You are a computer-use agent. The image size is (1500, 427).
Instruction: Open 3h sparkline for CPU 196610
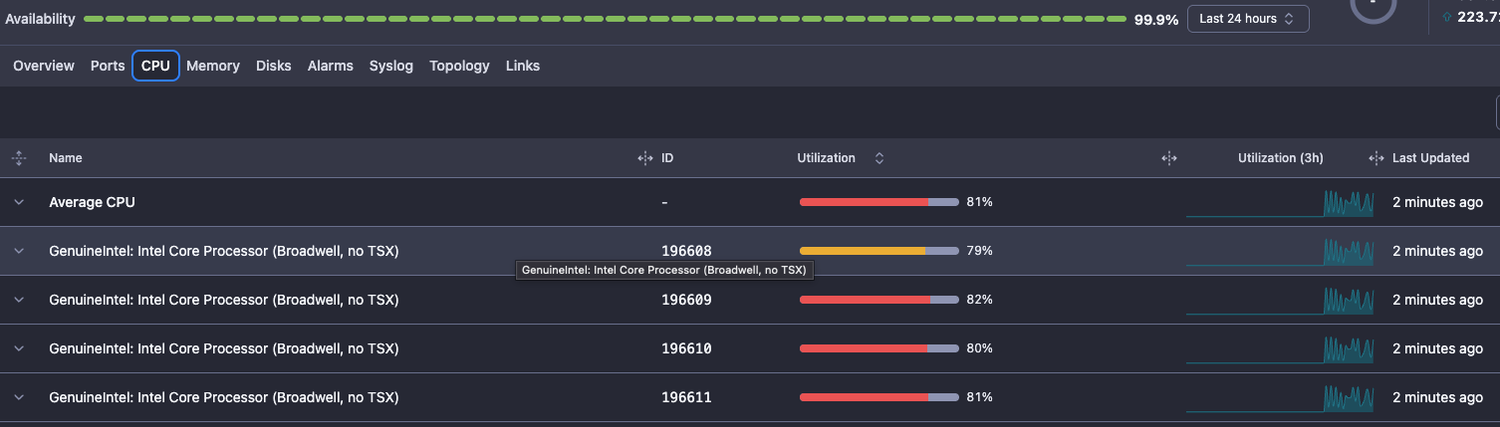[x=1280, y=350]
